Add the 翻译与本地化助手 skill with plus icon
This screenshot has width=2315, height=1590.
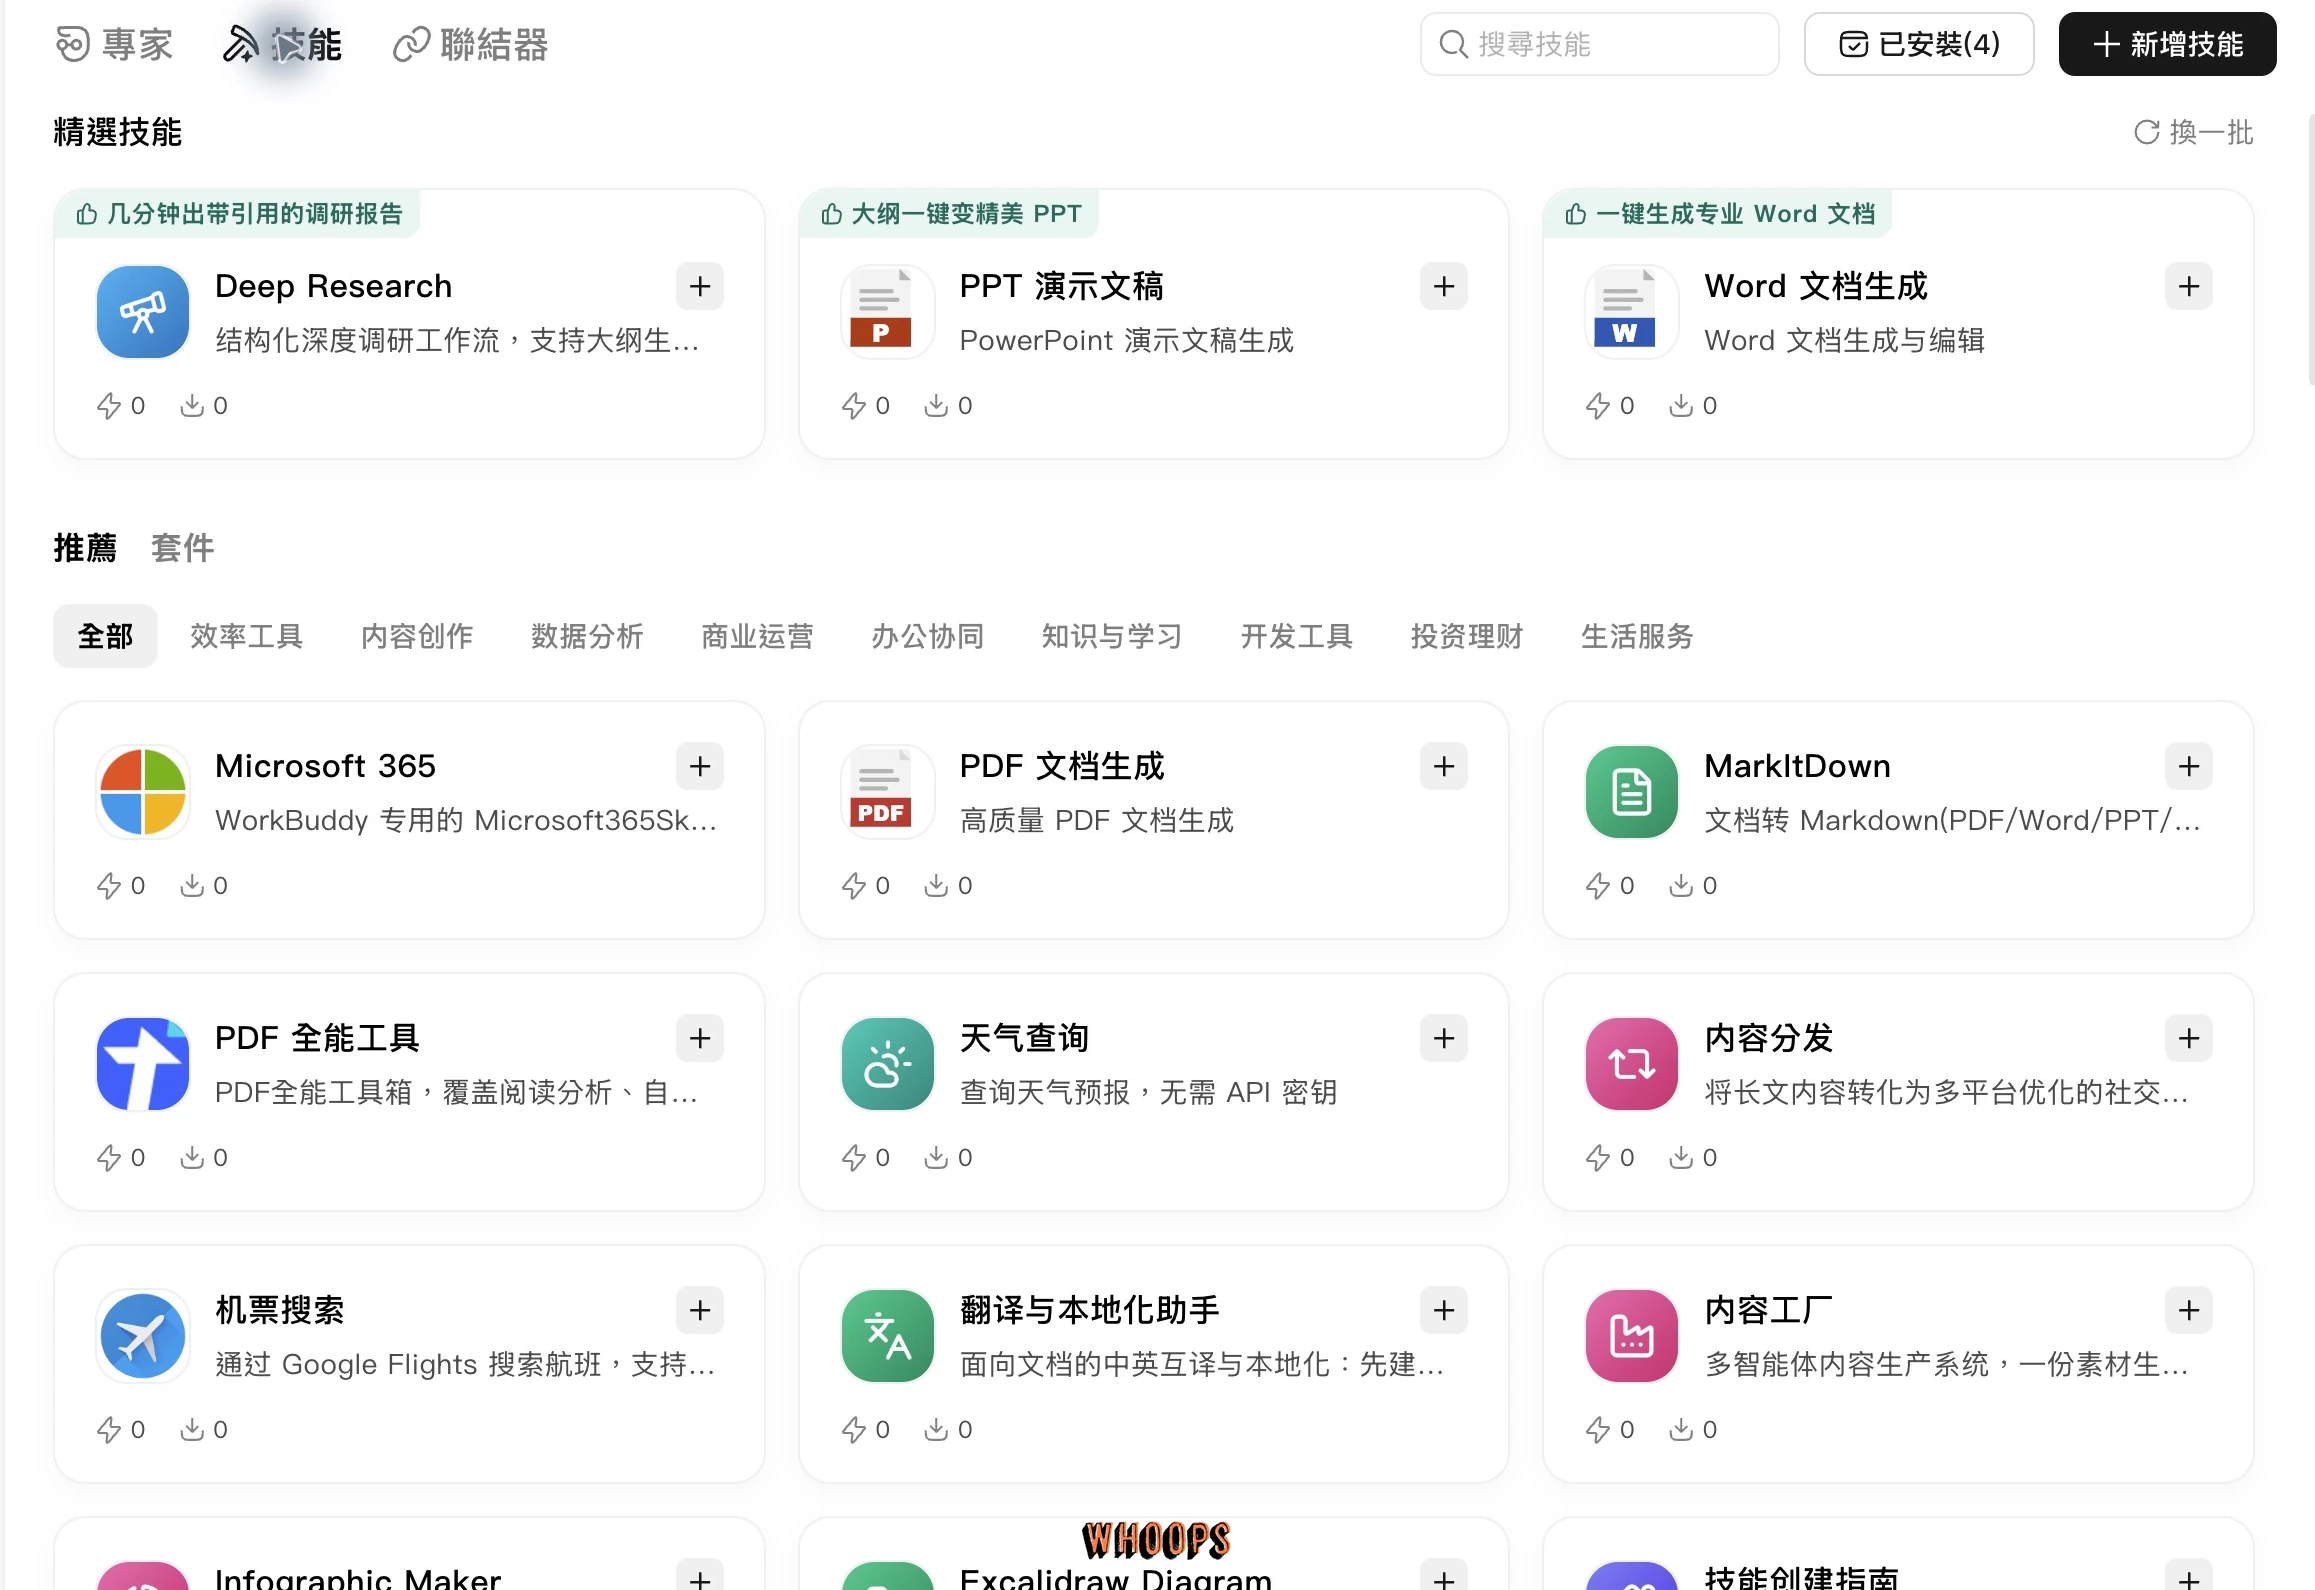click(x=1443, y=1311)
